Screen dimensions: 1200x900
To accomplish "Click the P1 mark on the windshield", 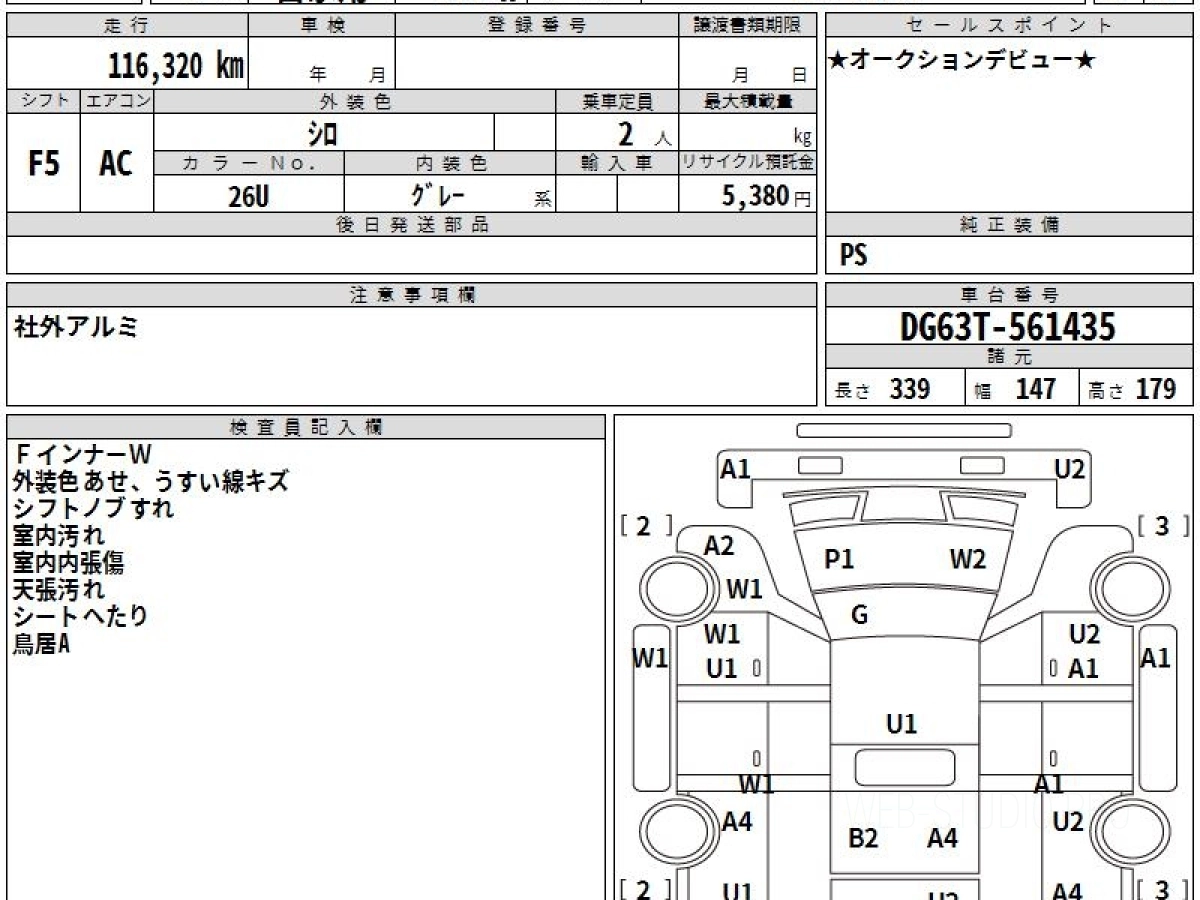I will (x=839, y=560).
